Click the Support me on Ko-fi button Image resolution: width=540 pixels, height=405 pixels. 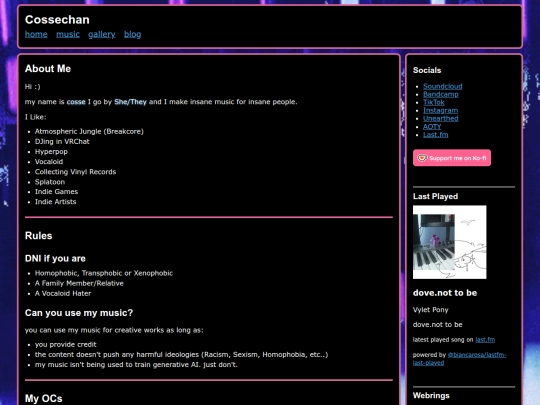coord(452,158)
